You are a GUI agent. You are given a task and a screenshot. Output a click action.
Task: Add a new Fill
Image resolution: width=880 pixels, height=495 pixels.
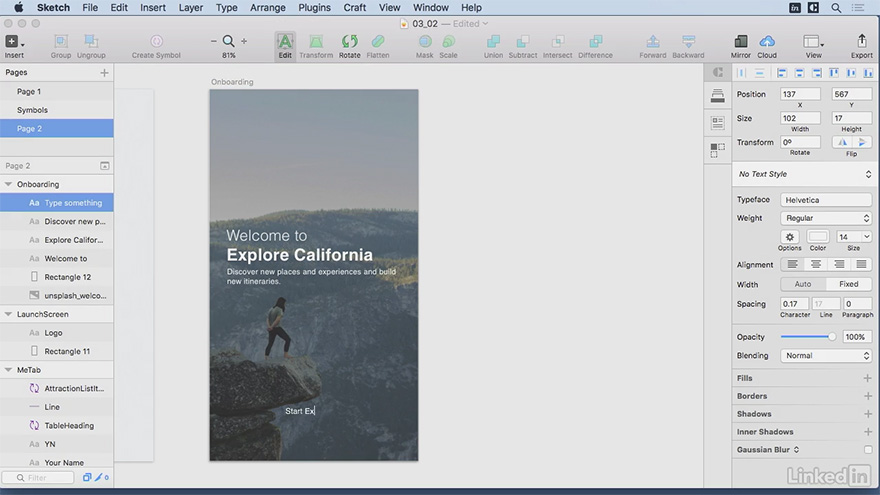point(868,378)
